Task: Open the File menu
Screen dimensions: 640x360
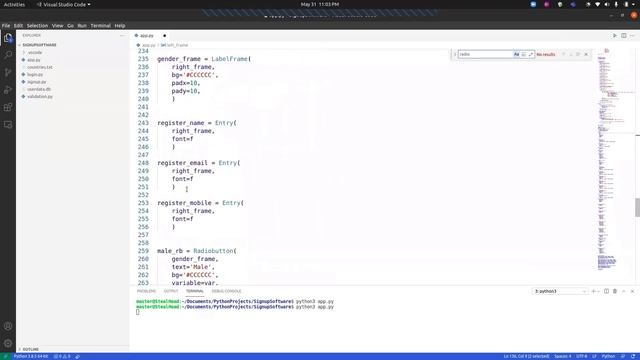Action: pyautogui.click(x=6, y=25)
